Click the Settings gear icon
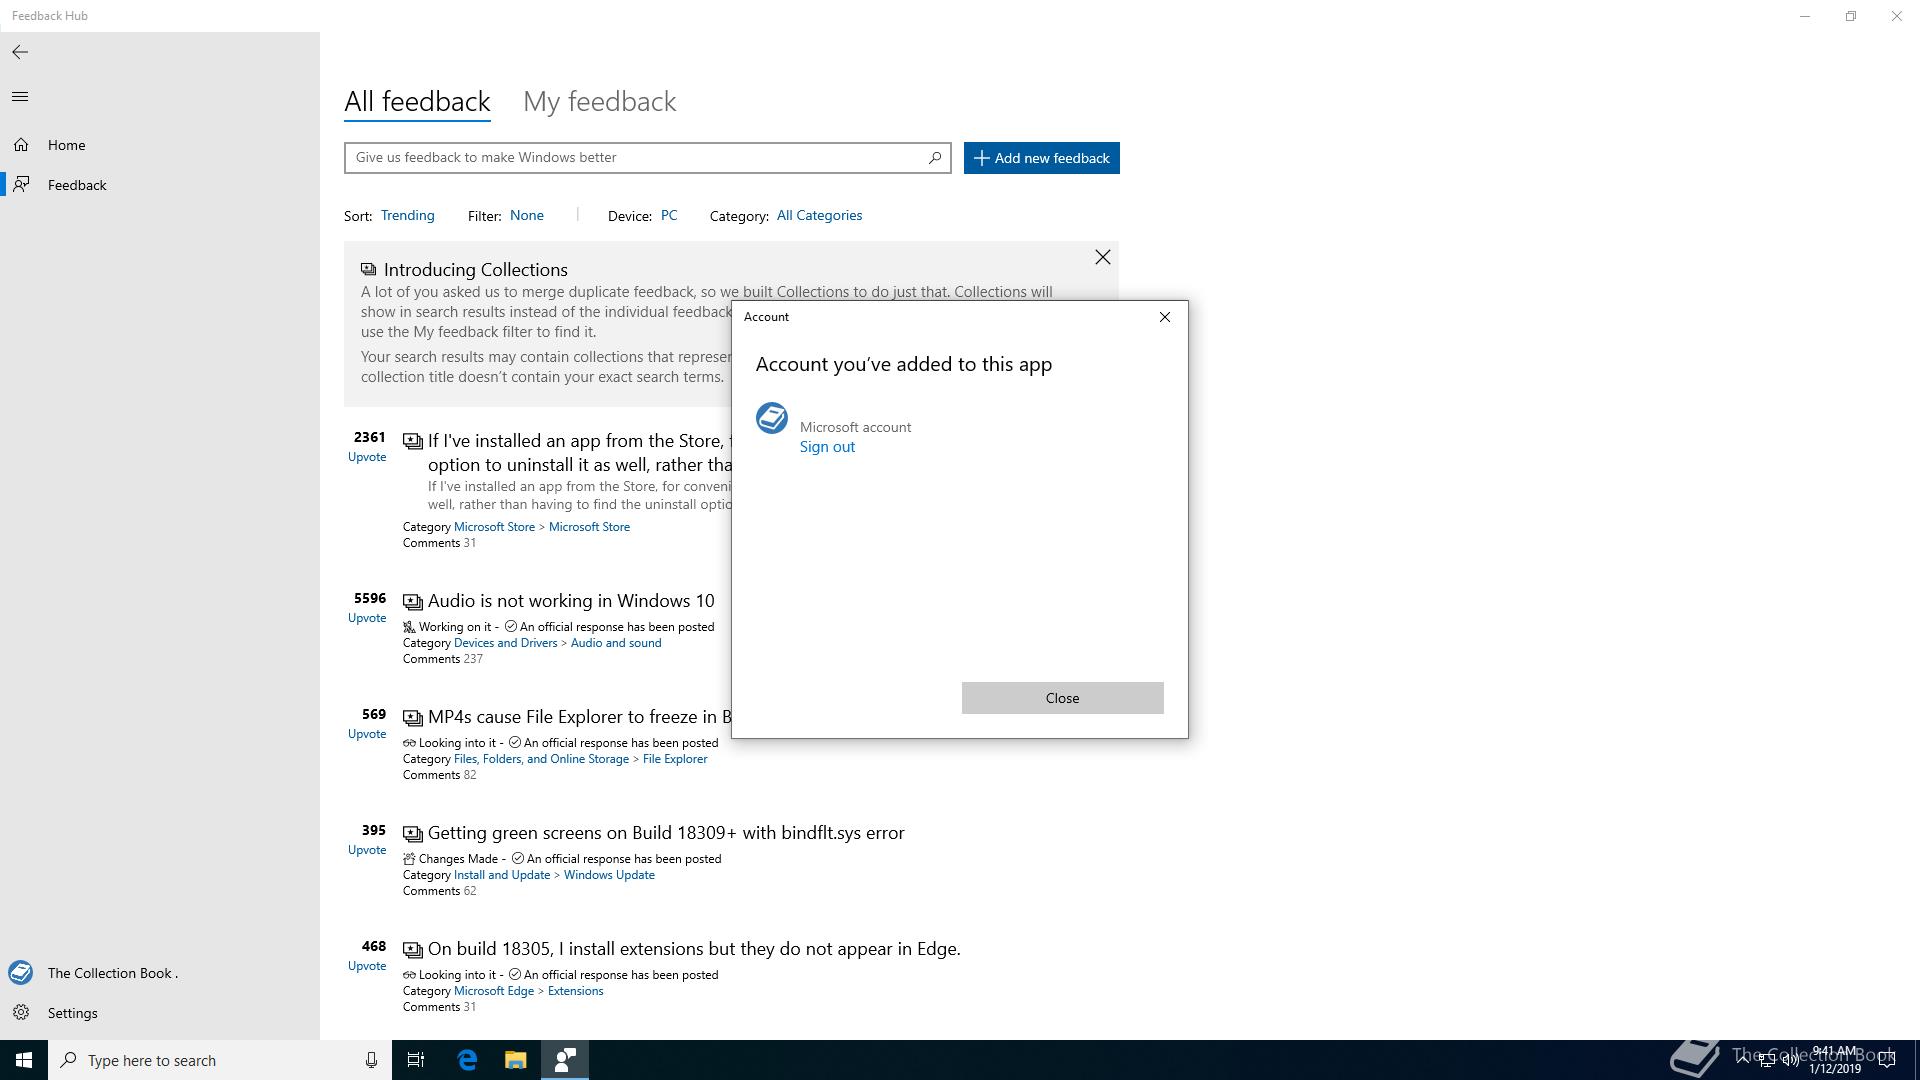 tap(21, 1013)
